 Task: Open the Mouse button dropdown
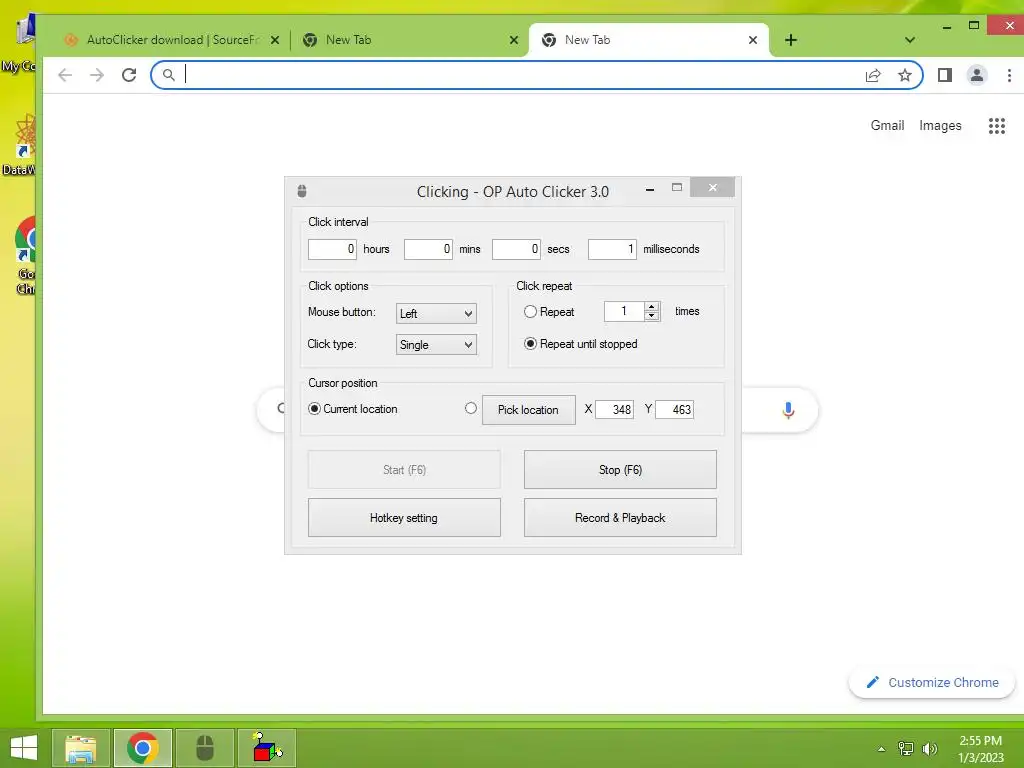click(436, 313)
